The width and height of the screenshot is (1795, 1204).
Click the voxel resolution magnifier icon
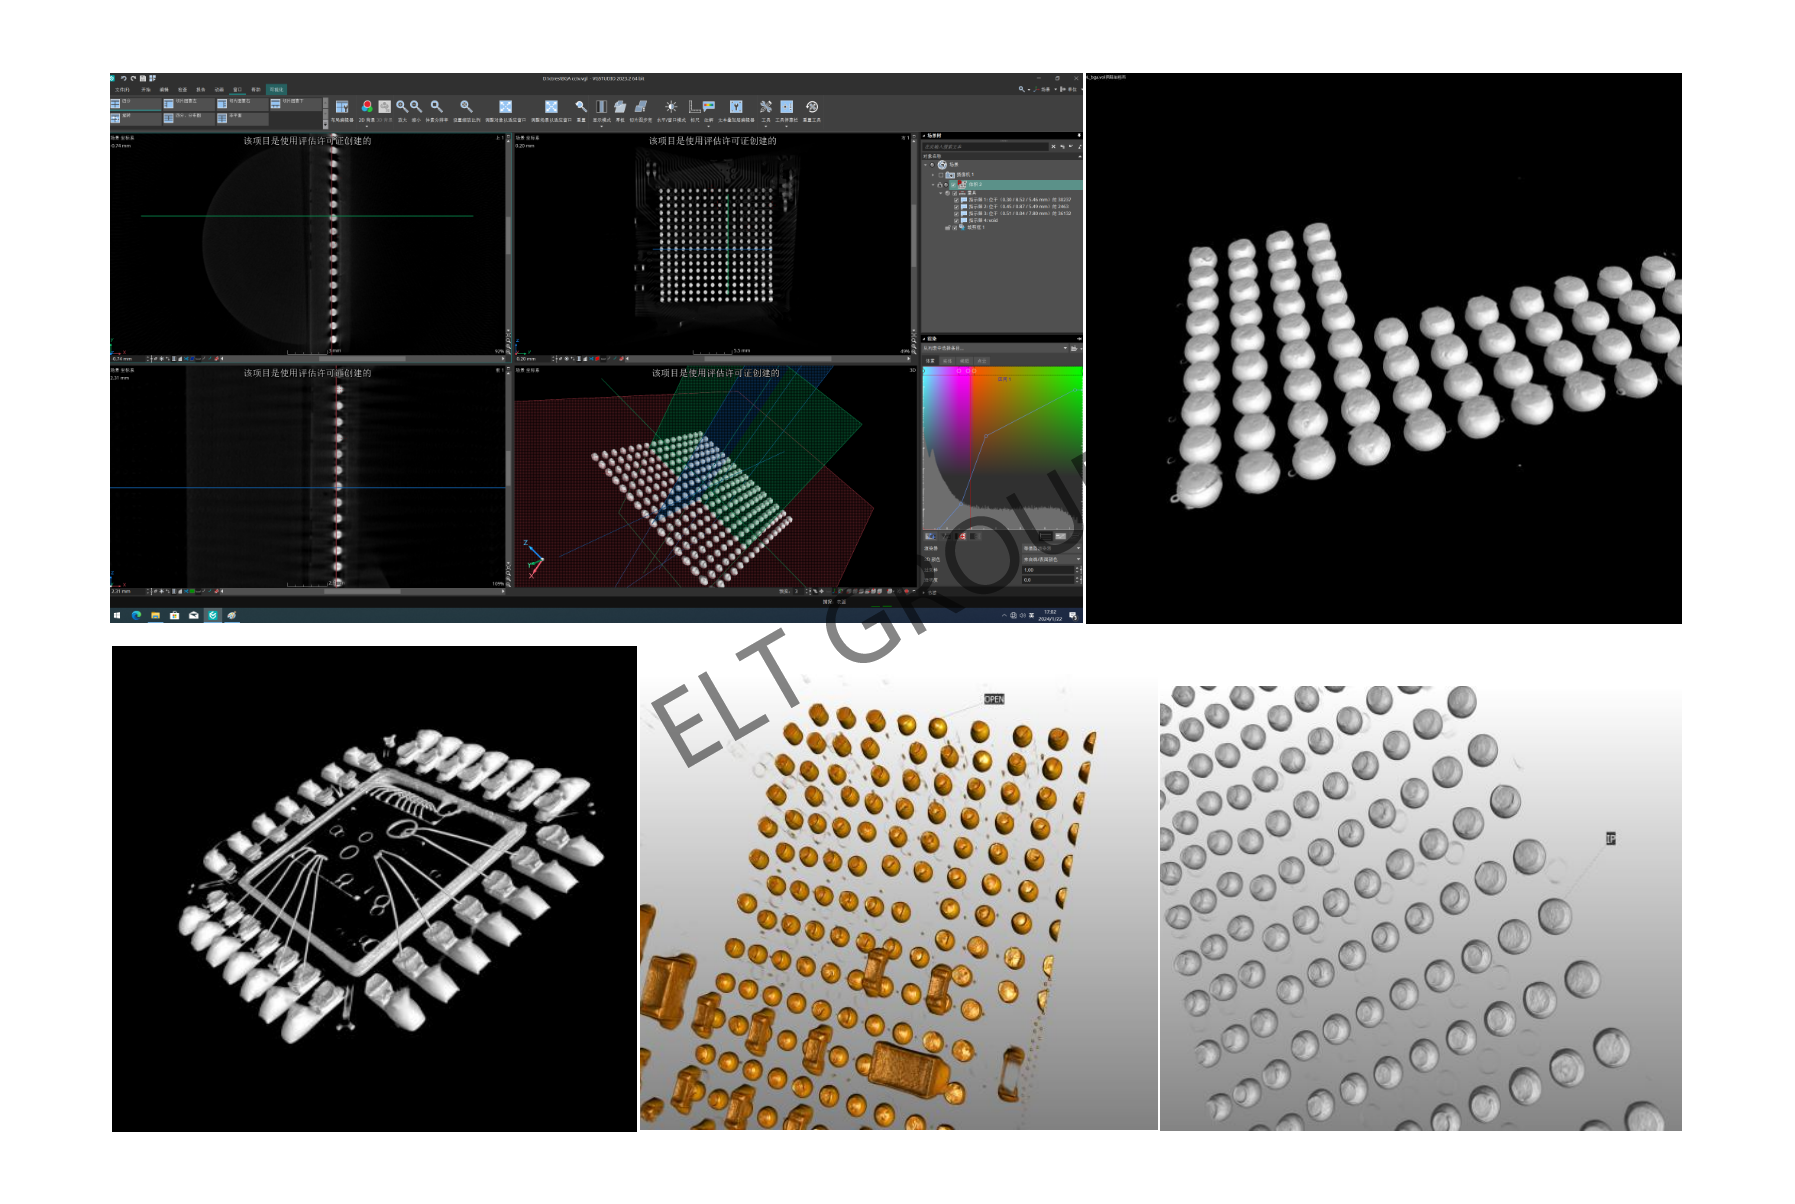coord(437,106)
